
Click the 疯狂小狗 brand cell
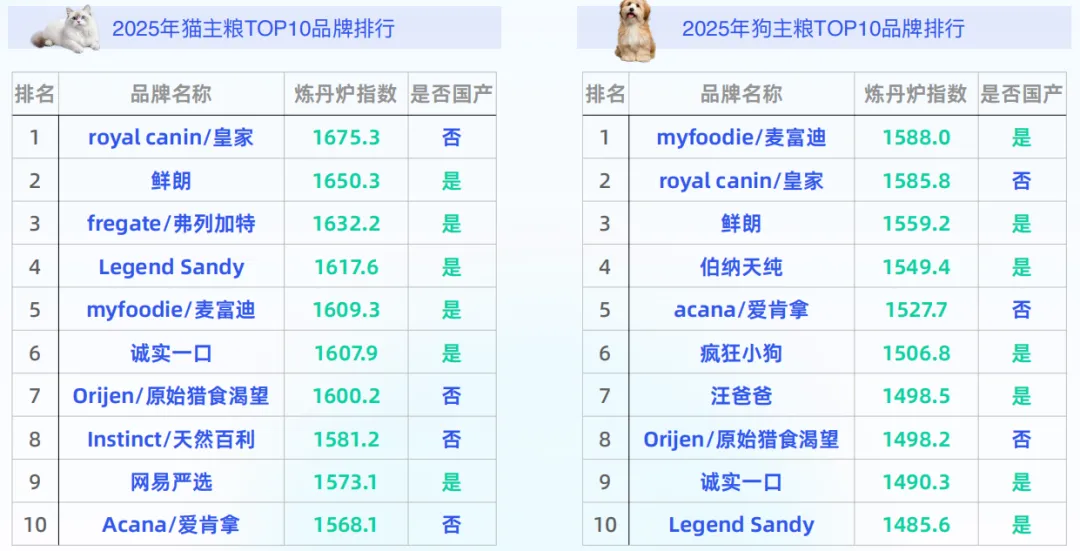[741, 353]
